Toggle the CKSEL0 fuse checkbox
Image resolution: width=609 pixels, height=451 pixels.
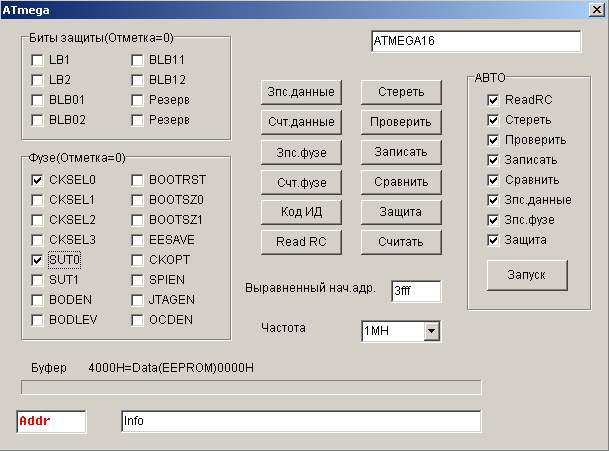[x=38, y=180]
